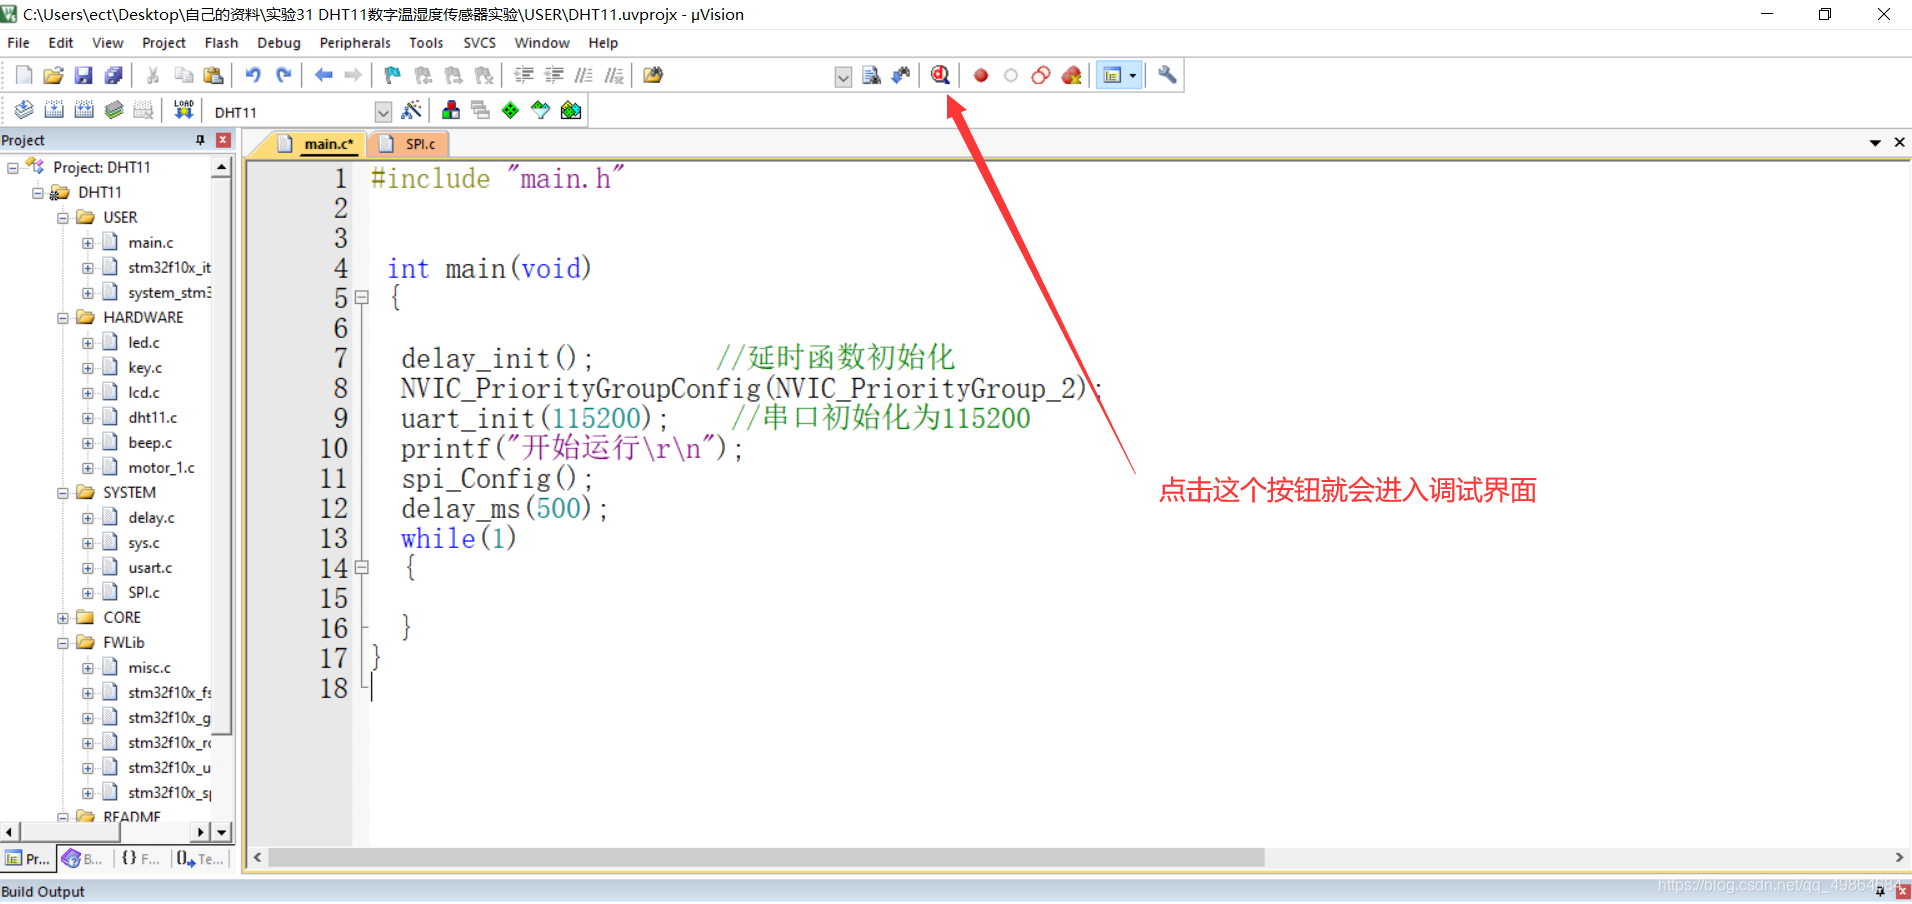Build the target files
This screenshot has height=904, width=1912.
(54, 110)
